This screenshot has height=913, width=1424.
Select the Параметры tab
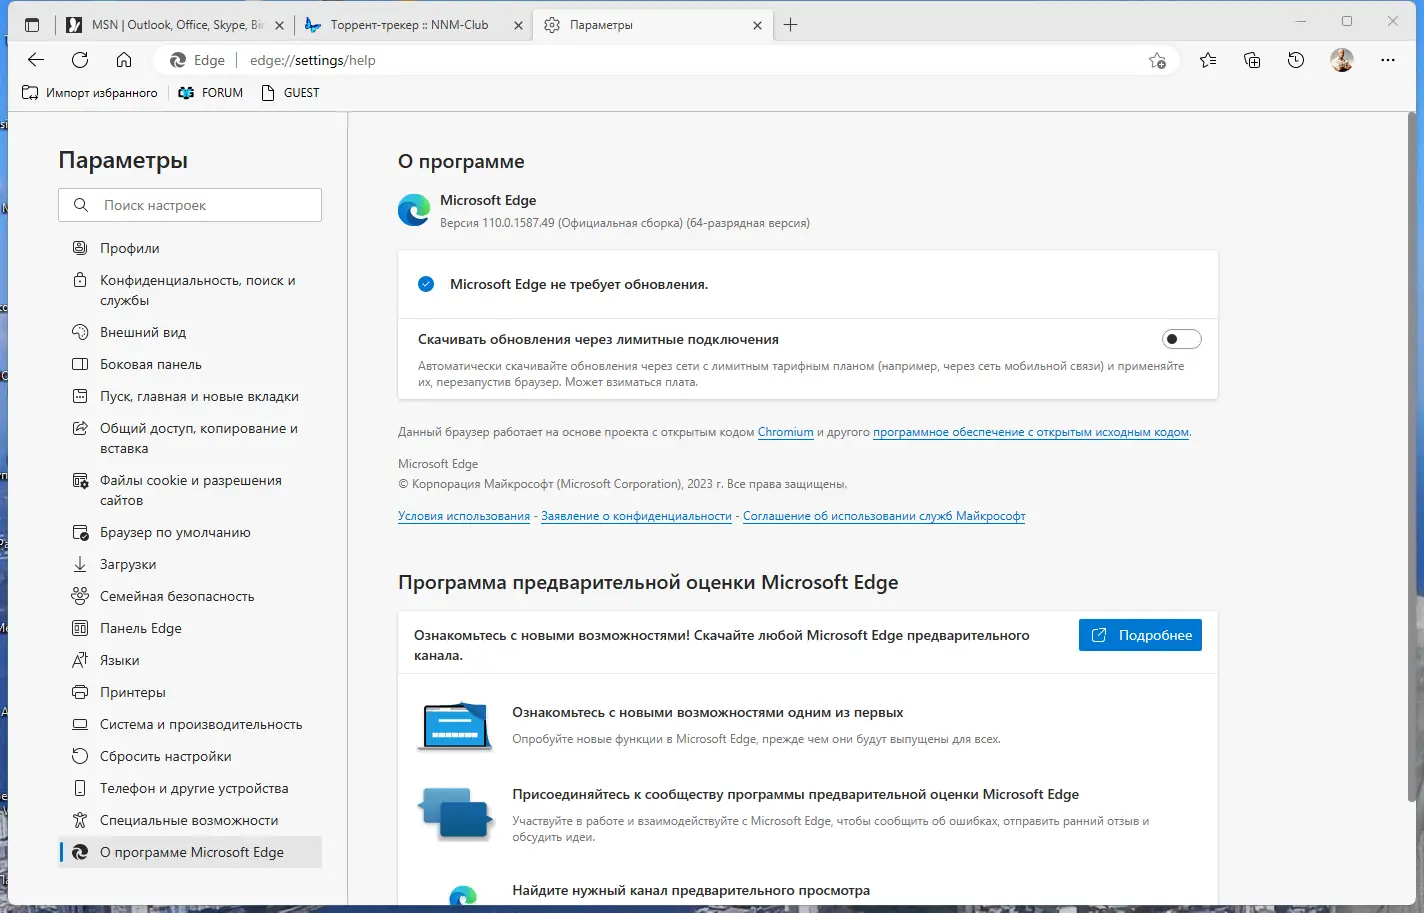point(652,25)
